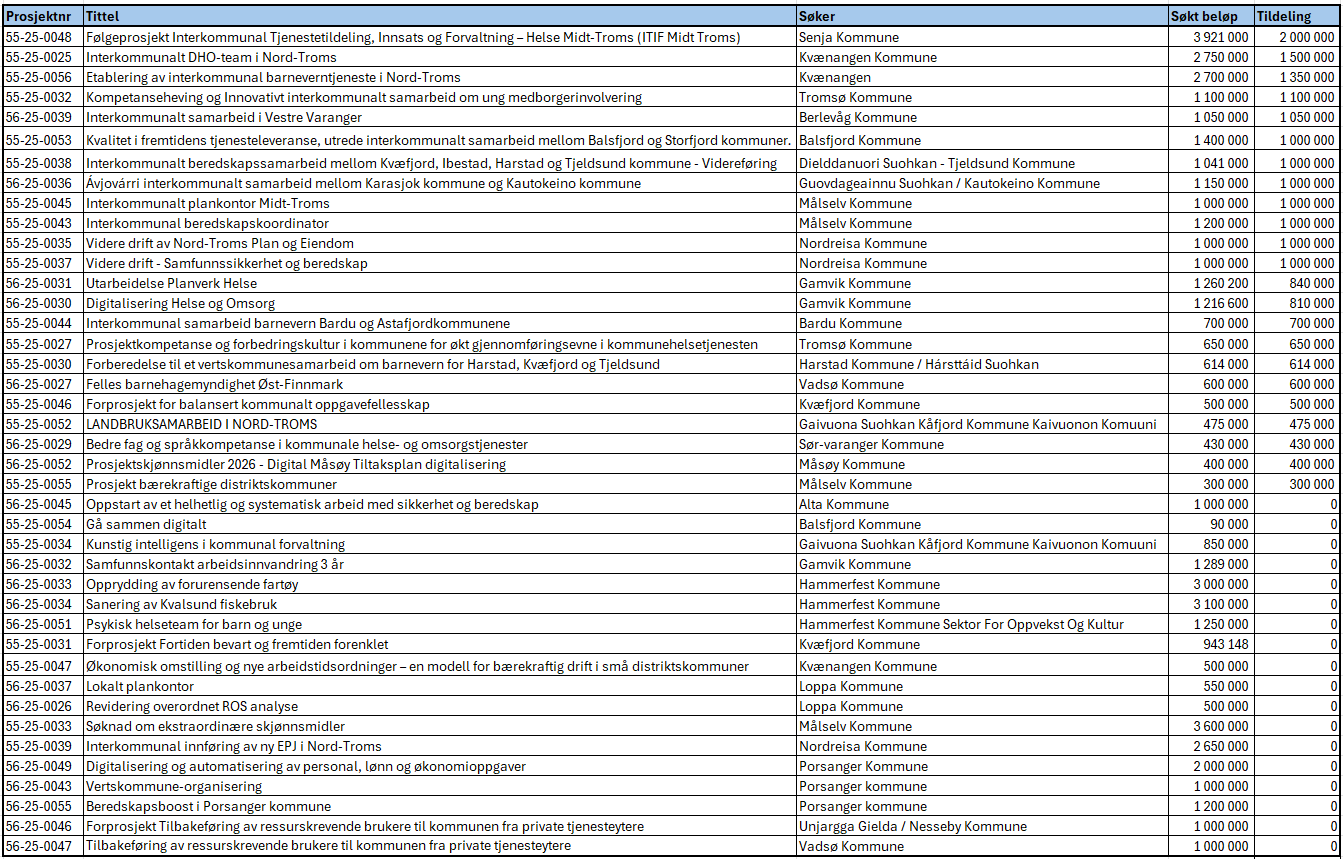Click the Tildeling column header
The image size is (1343, 859).
point(1296,17)
